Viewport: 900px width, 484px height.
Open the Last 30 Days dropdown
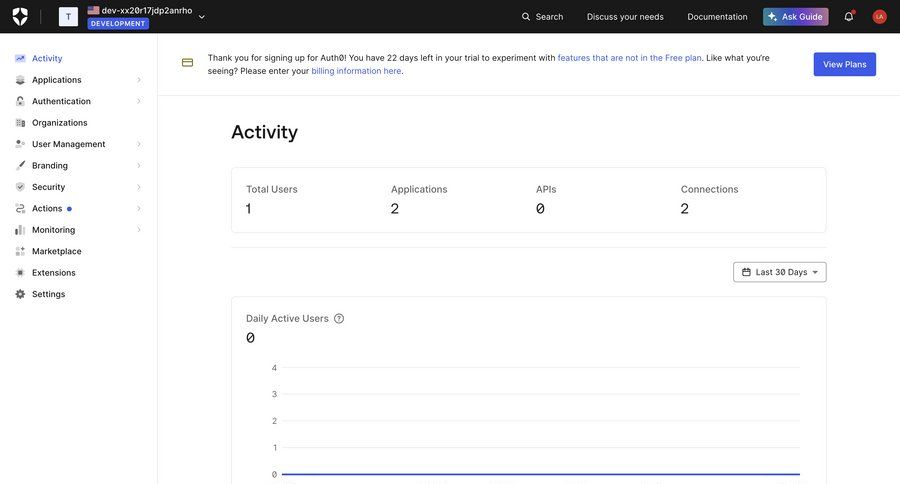pos(779,272)
